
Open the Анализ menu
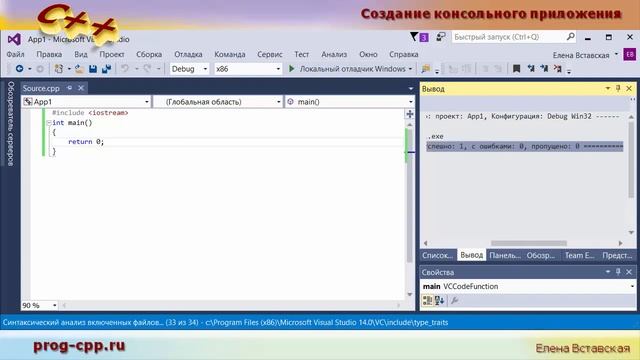click(x=334, y=54)
